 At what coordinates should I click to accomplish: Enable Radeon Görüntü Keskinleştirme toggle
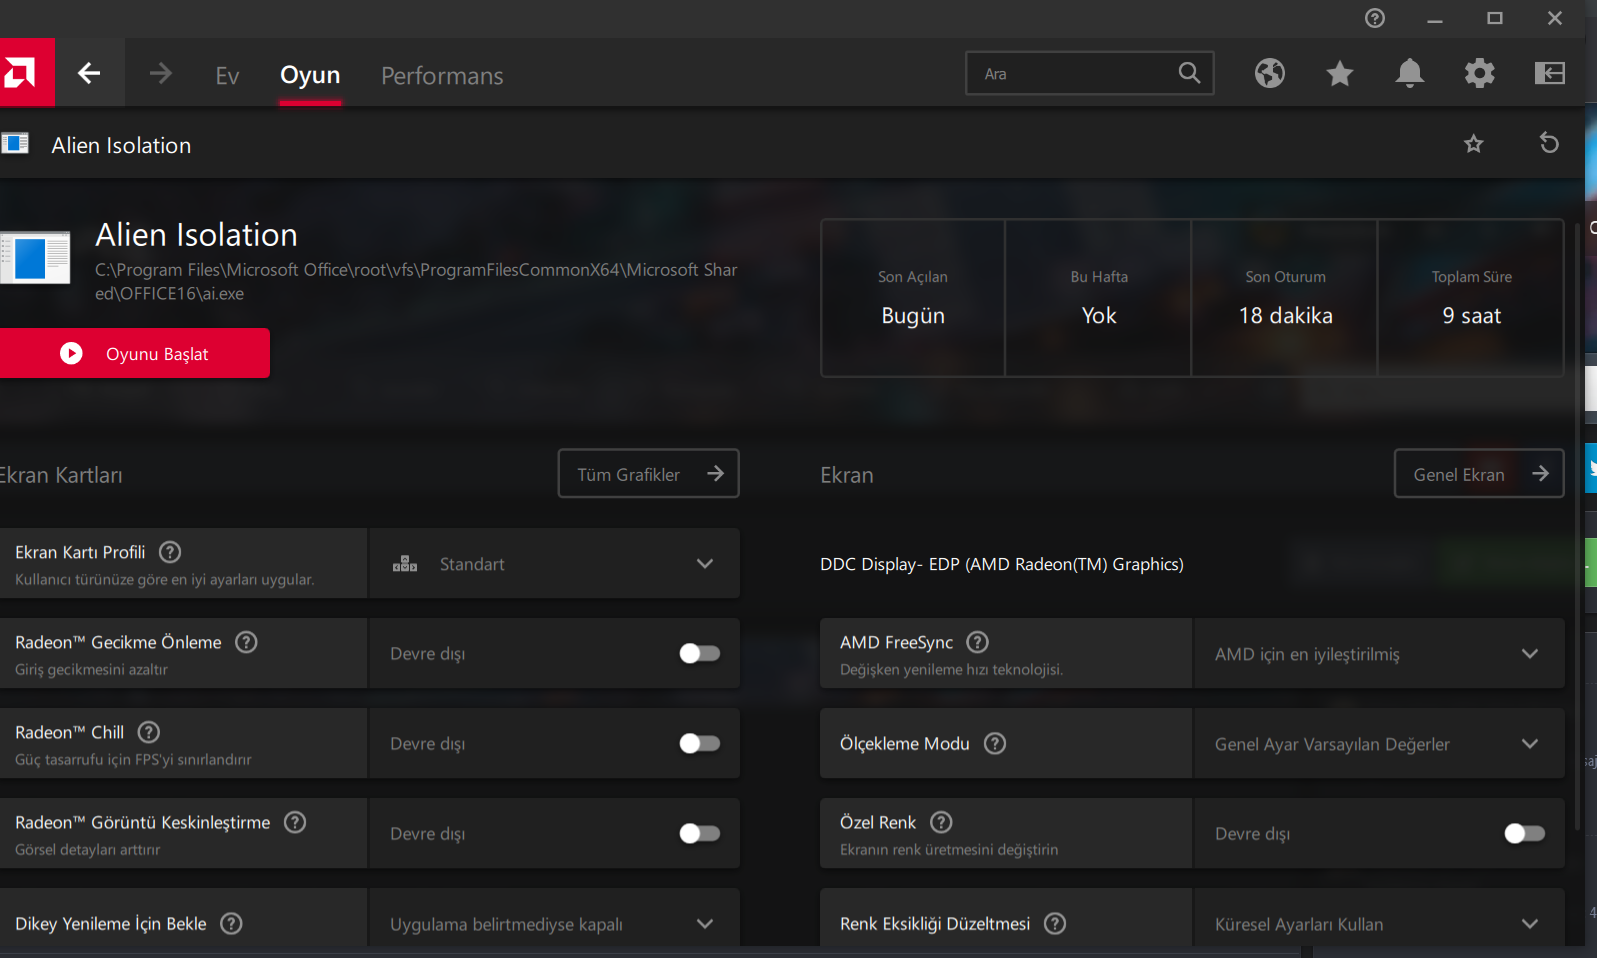(699, 833)
